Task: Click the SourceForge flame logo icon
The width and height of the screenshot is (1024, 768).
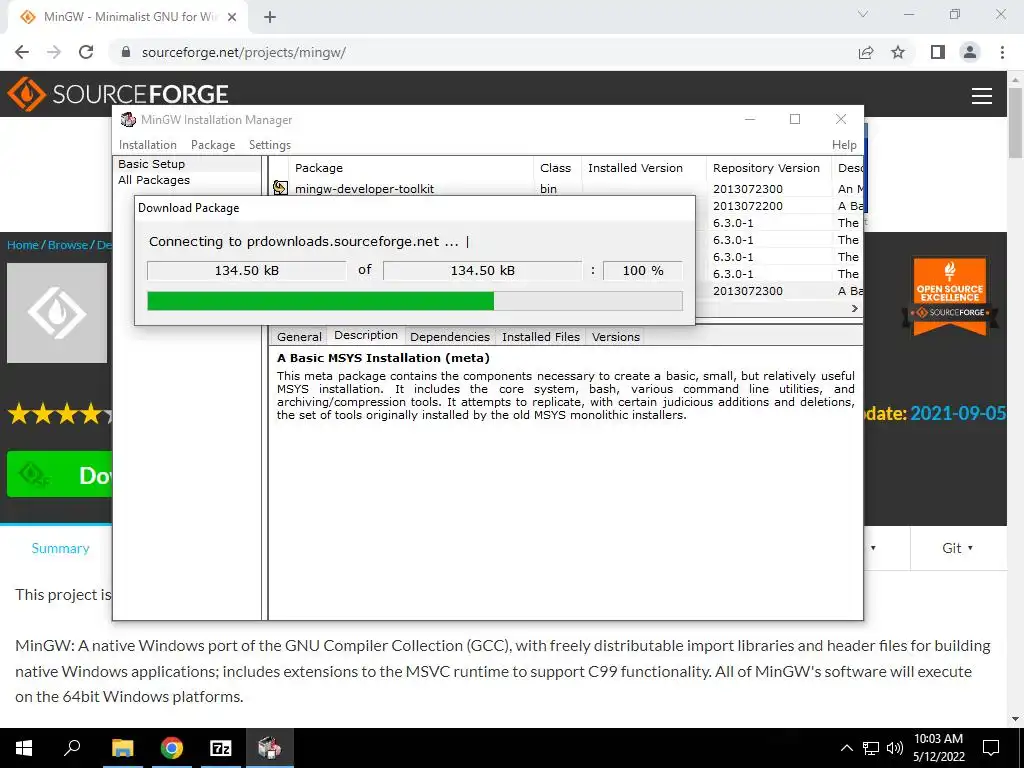Action: pos(26,94)
